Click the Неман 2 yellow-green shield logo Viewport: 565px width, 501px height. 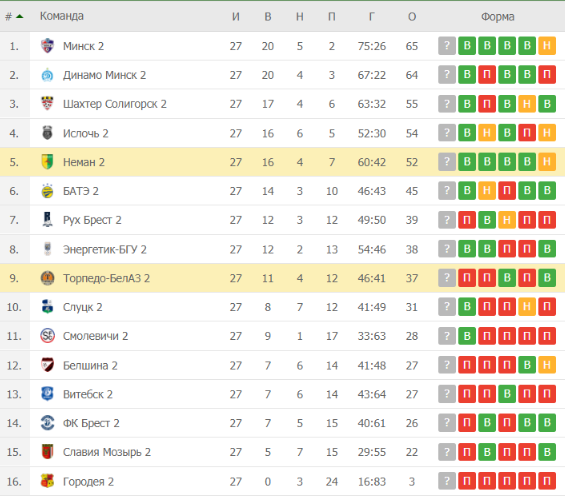(47, 162)
